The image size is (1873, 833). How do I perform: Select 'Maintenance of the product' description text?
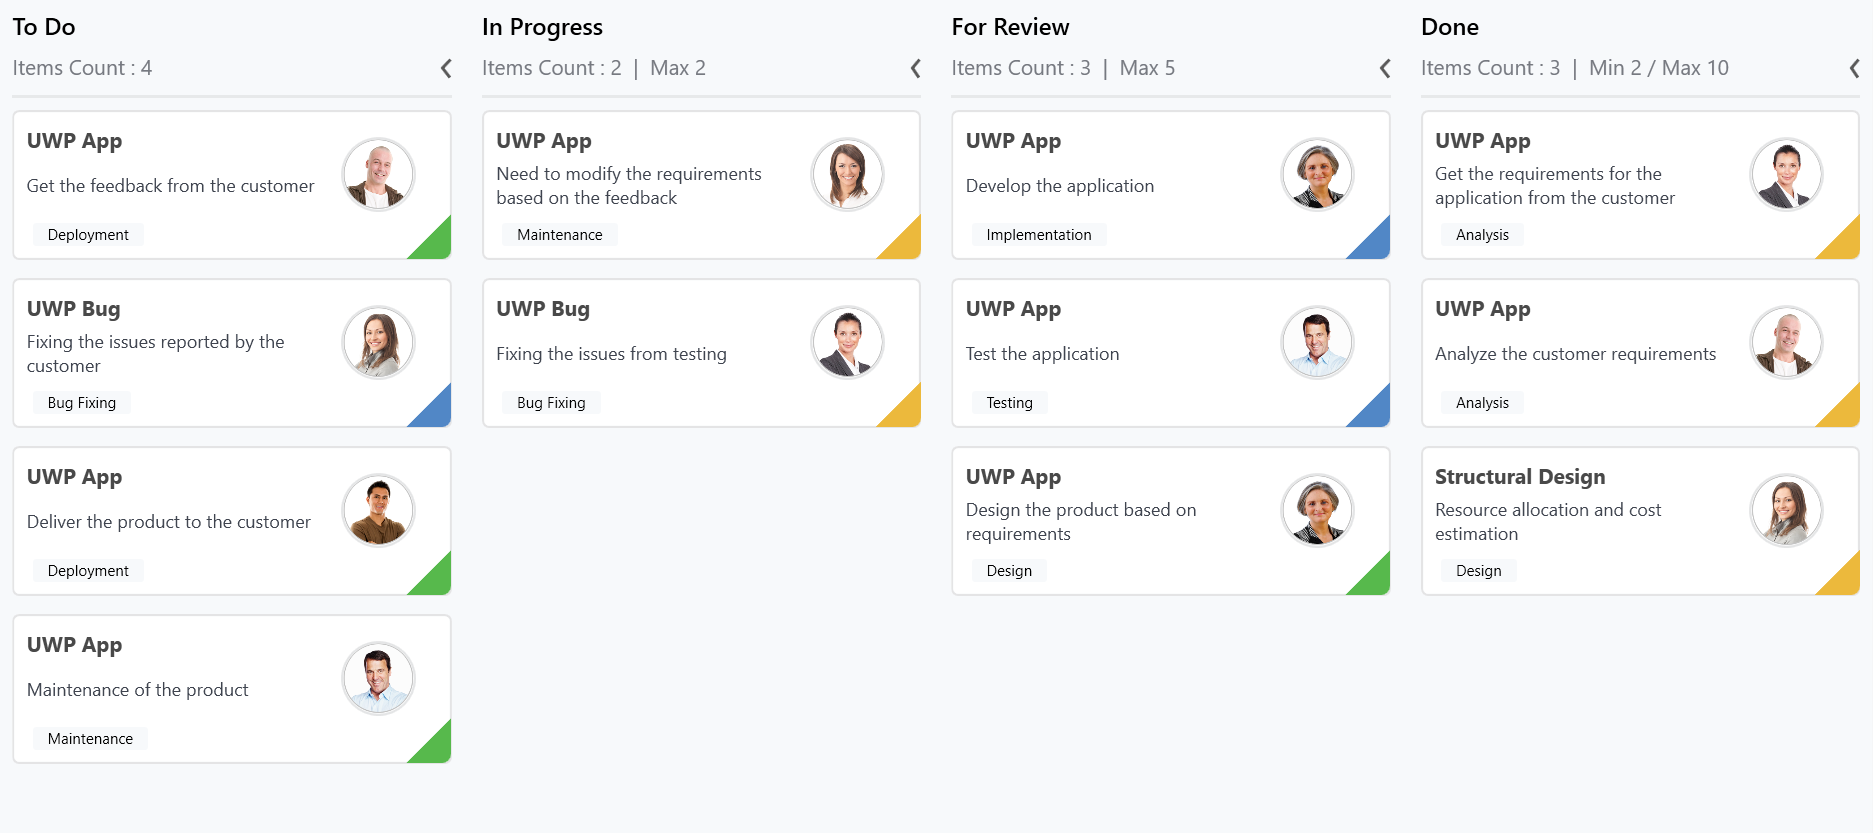coord(138,690)
